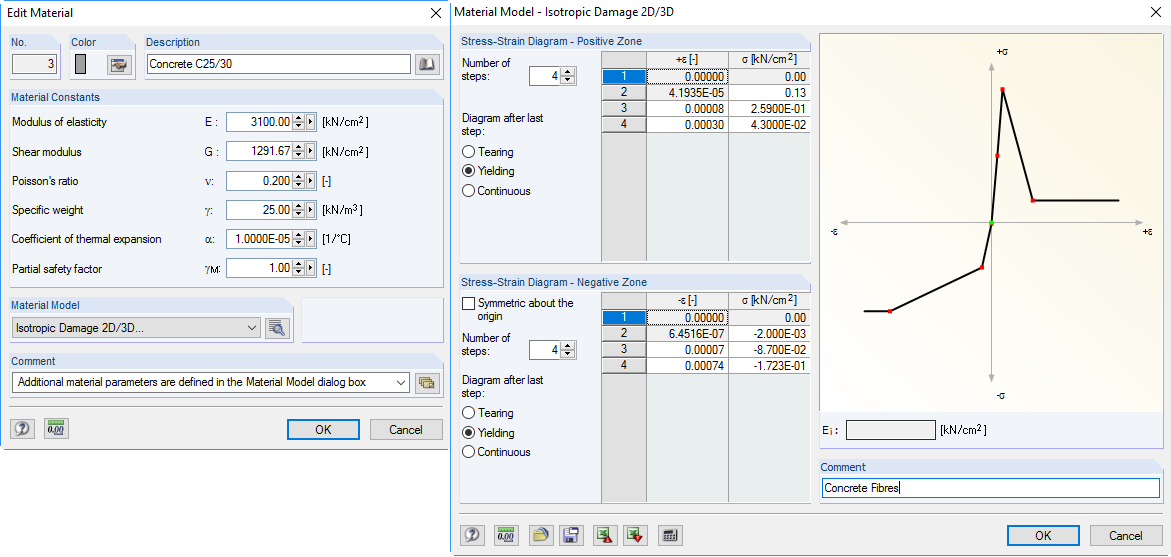Click the material No. field
1171x557 pixels.
click(x=34, y=65)
